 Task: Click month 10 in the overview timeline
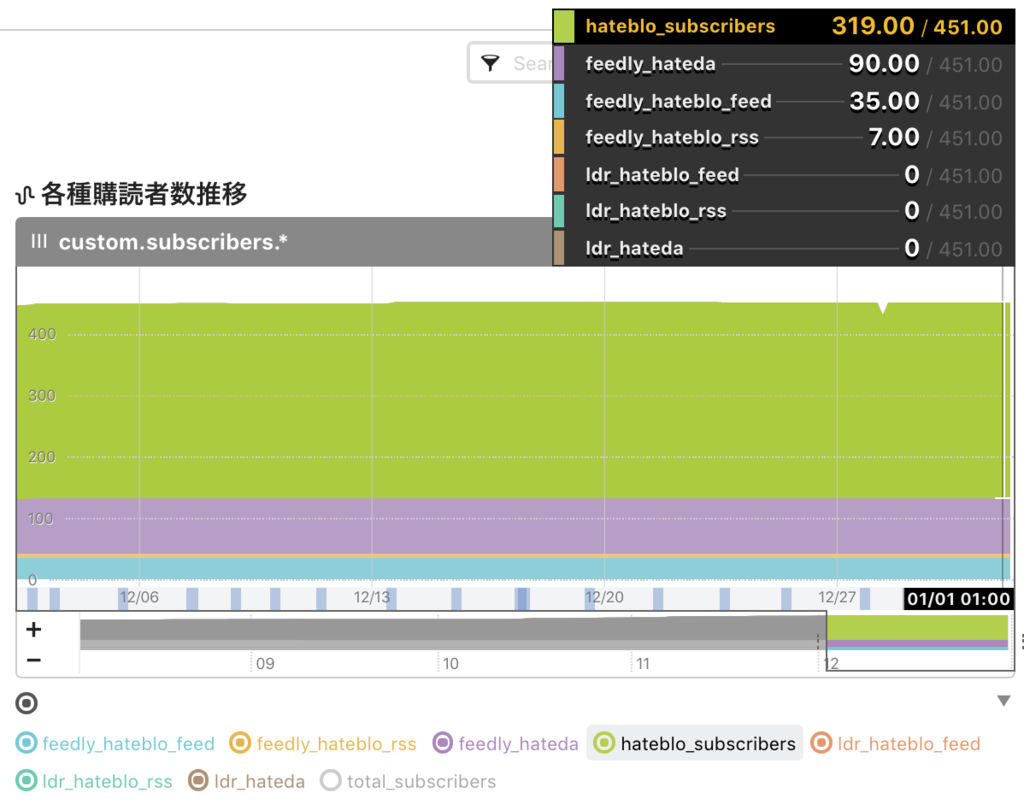tap(451, 664)
